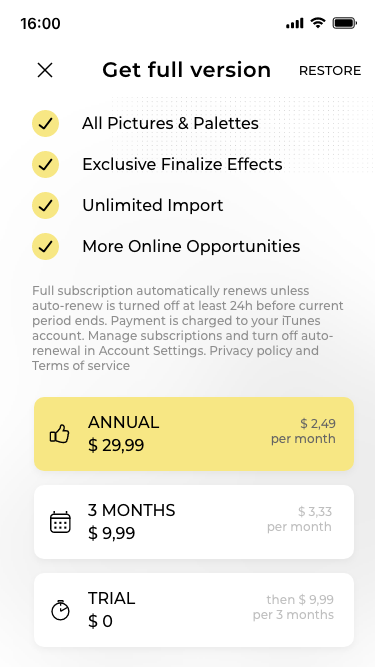Tap the $ 3,33 per month label
The image size is (375, 667).
pyautogui.click(x=299, y=519)
